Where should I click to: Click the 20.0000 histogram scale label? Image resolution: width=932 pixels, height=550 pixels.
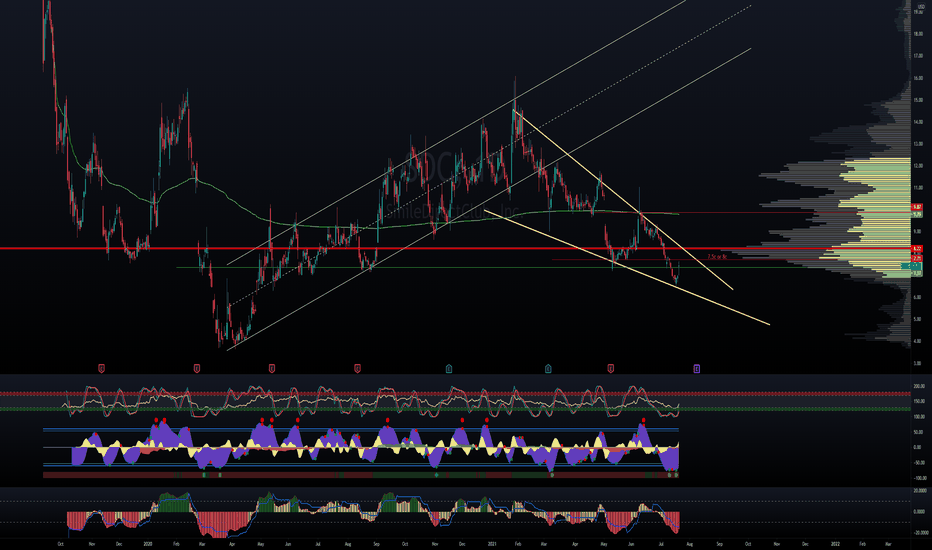pyautogui.click(x=919, y=491)
